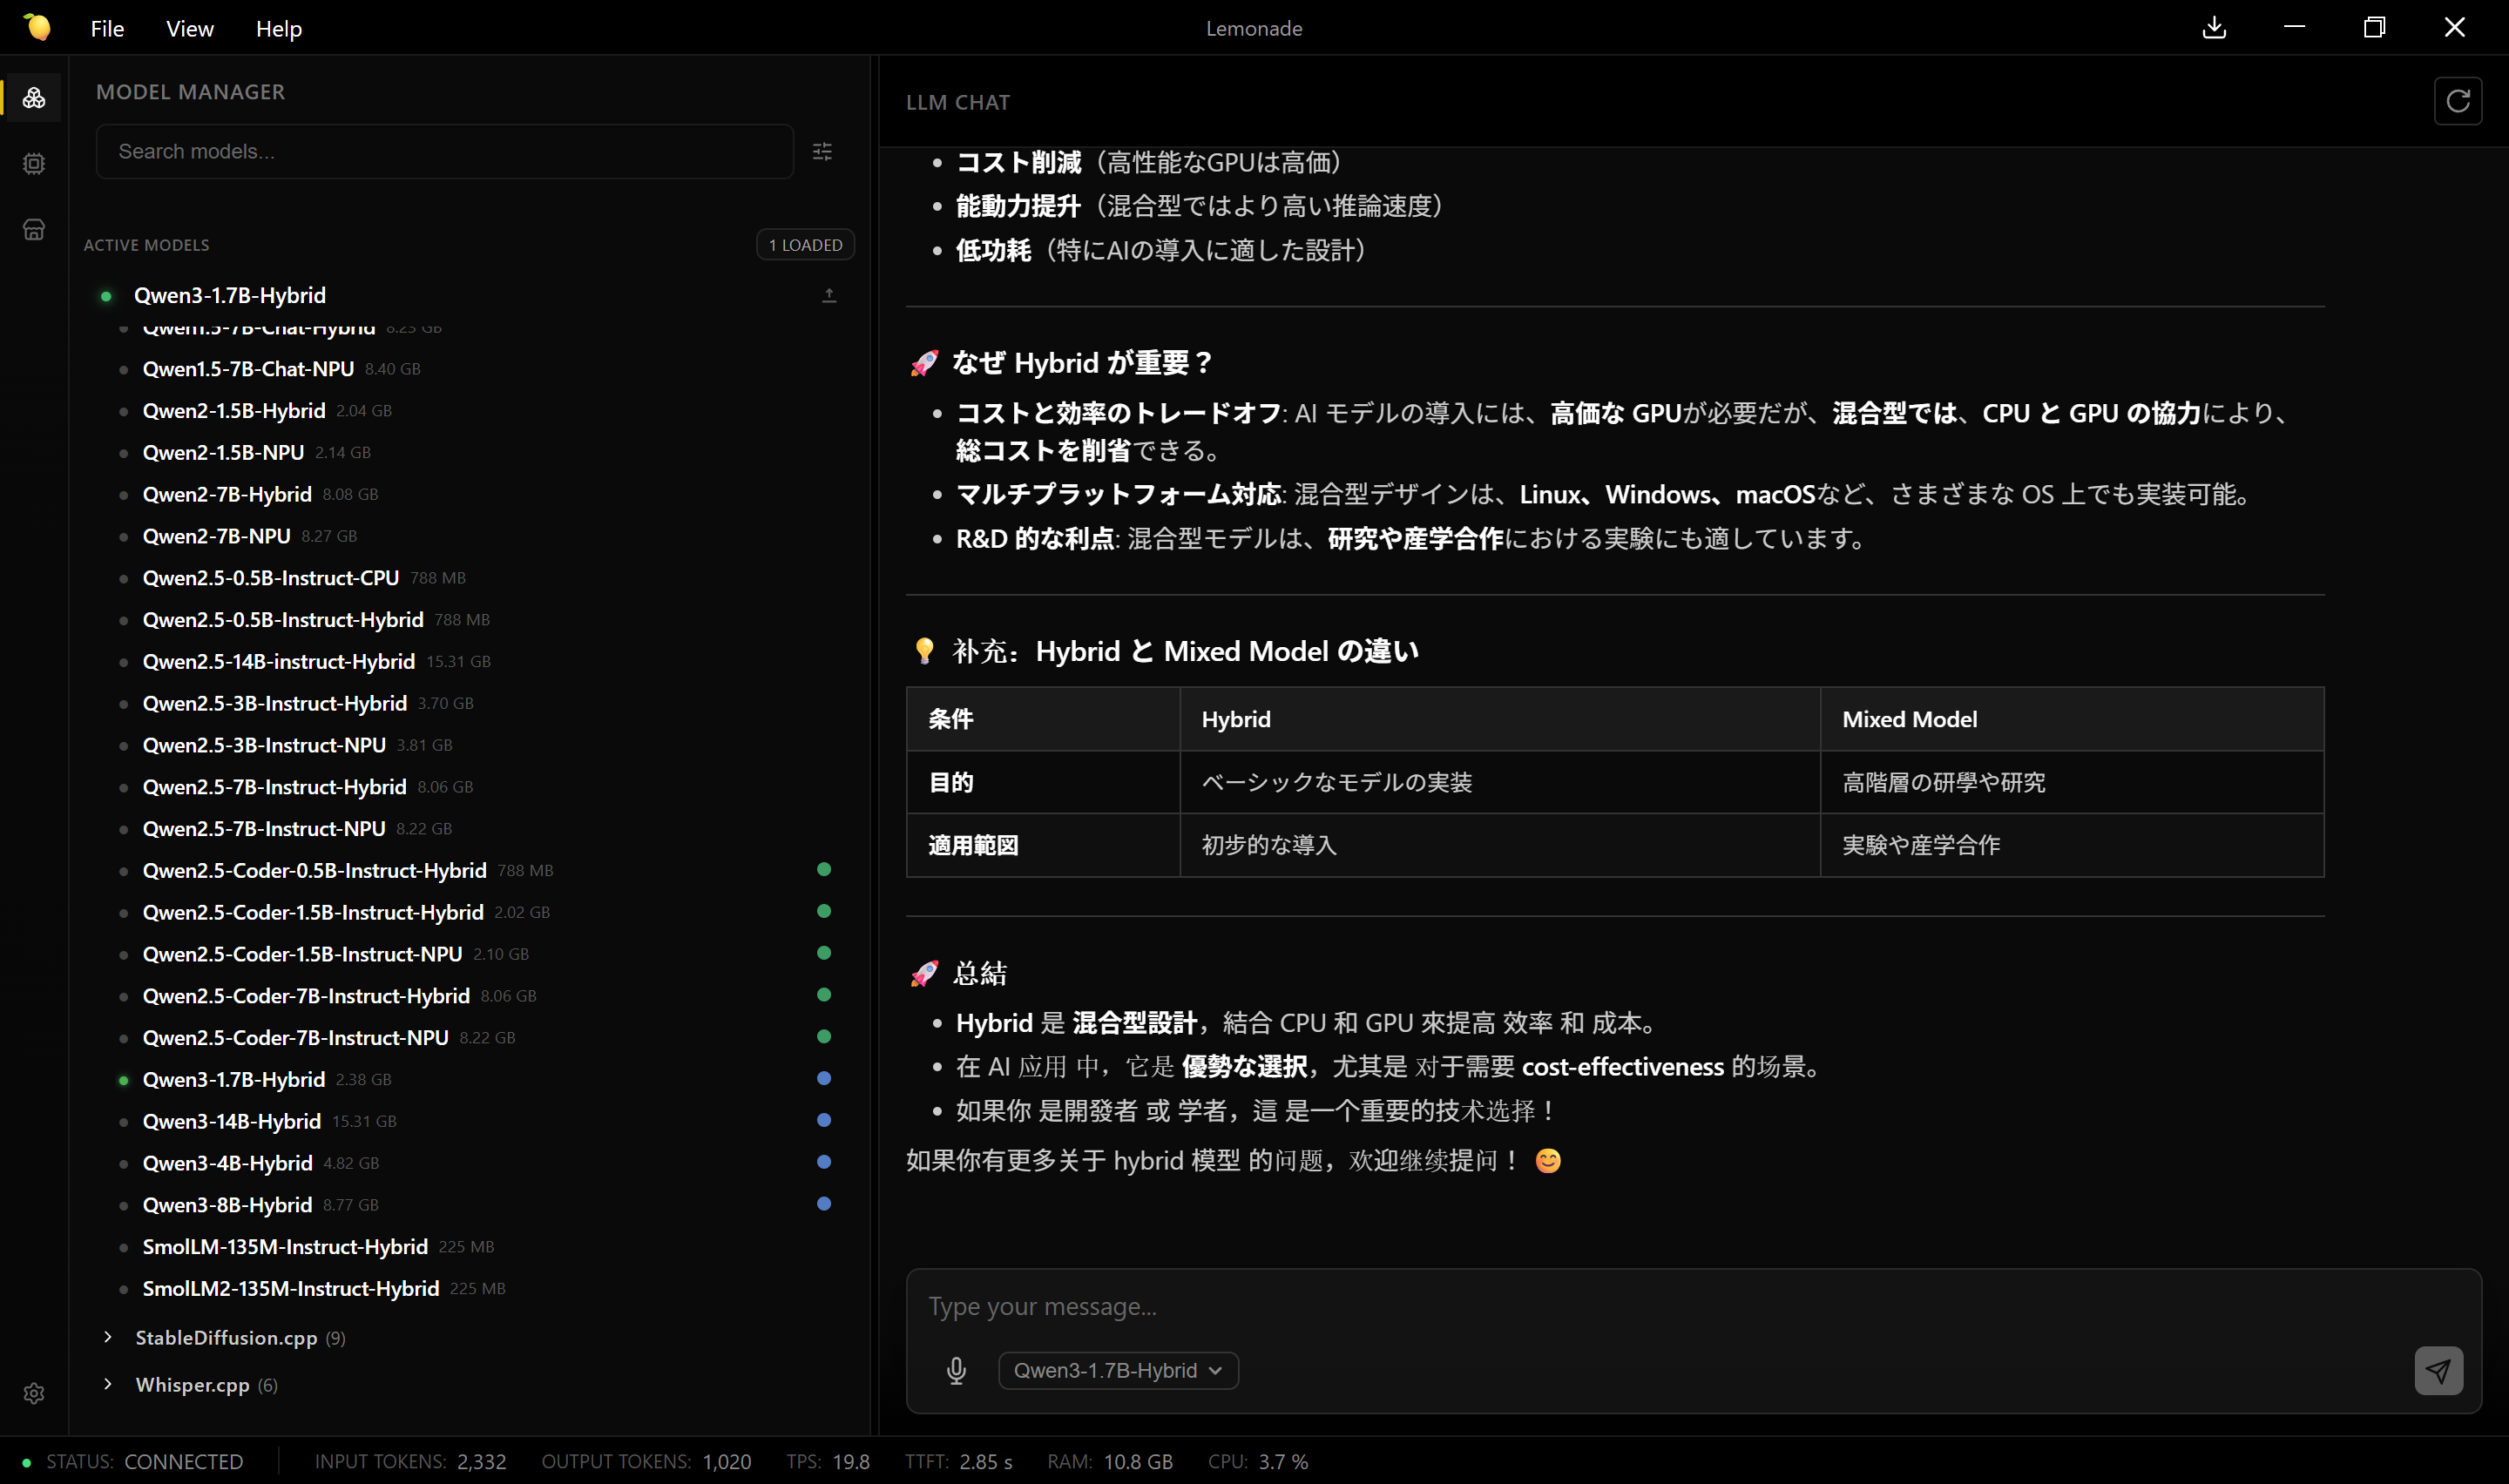Open the Model Manager sidebar icon
Viewport: 2509px width, 1484px height.
click(x=34, y=98)
